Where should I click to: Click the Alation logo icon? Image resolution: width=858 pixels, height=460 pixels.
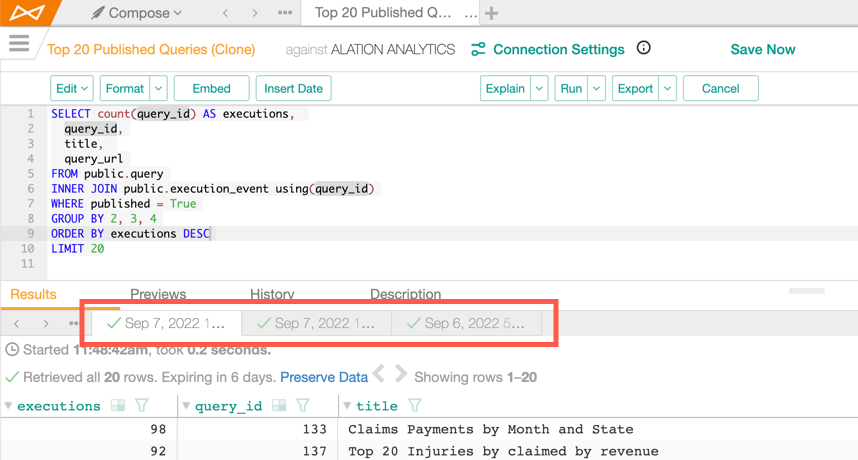point(26,12)
